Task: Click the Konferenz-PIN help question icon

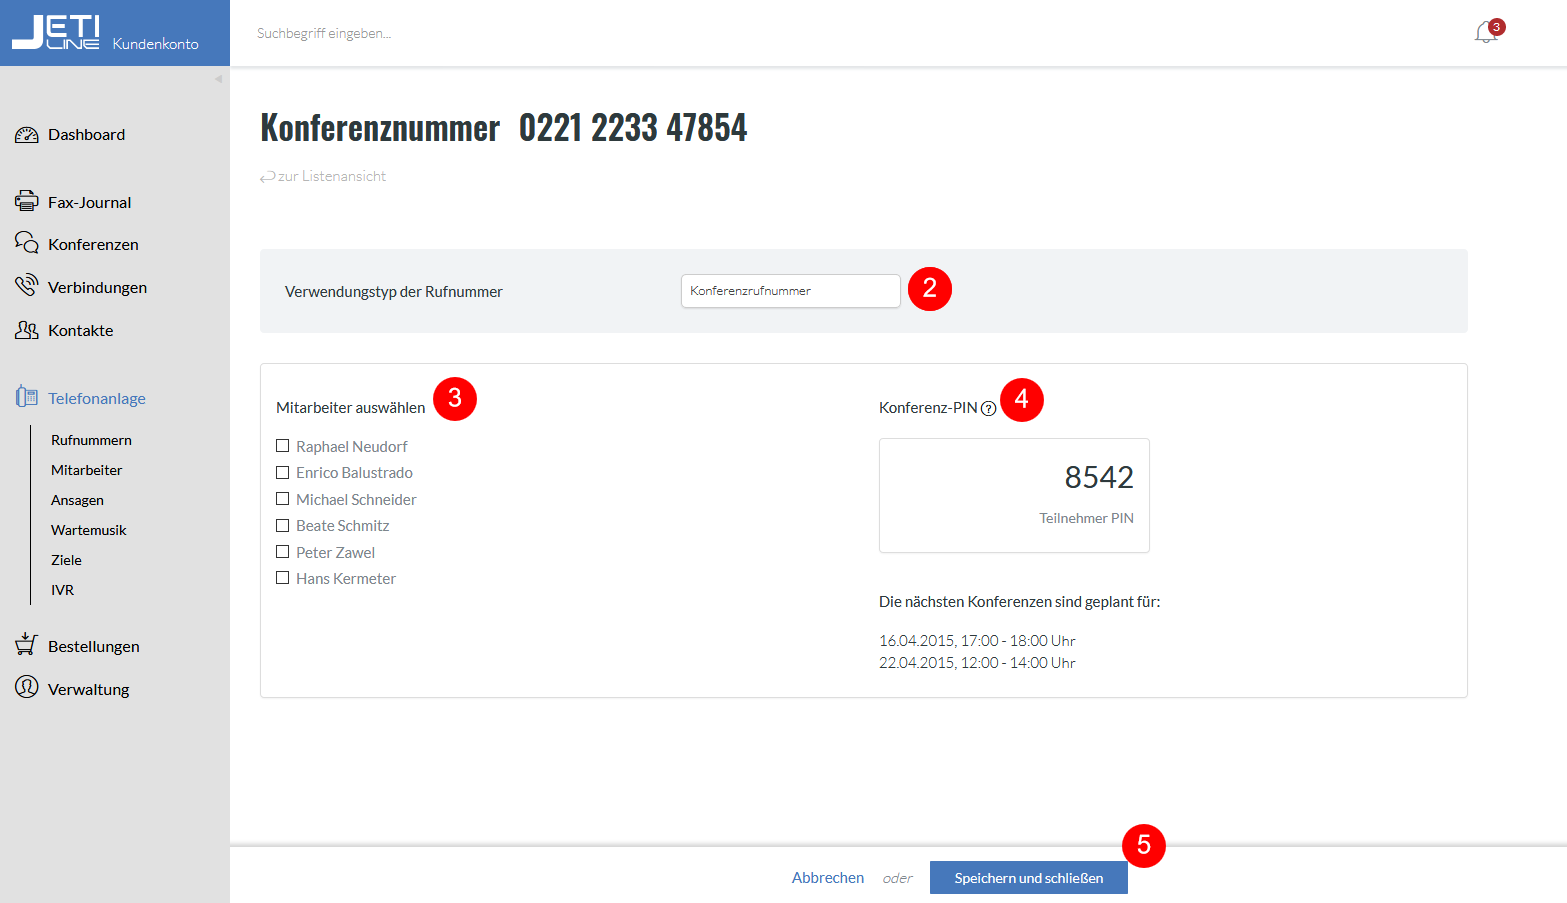Action: tap(988, 408)
